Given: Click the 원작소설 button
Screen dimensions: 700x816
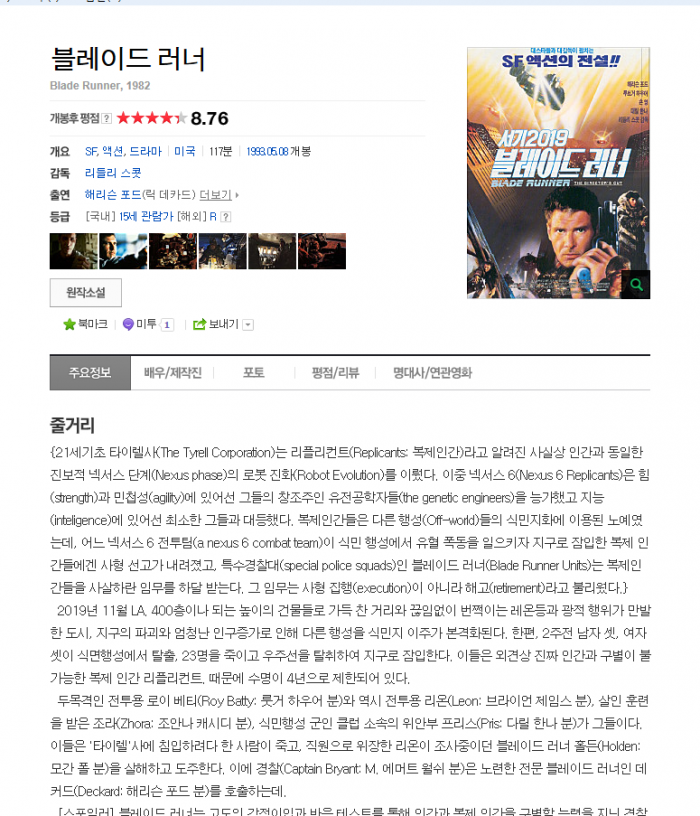Looking at the screenshot, I should click(86, 292).
